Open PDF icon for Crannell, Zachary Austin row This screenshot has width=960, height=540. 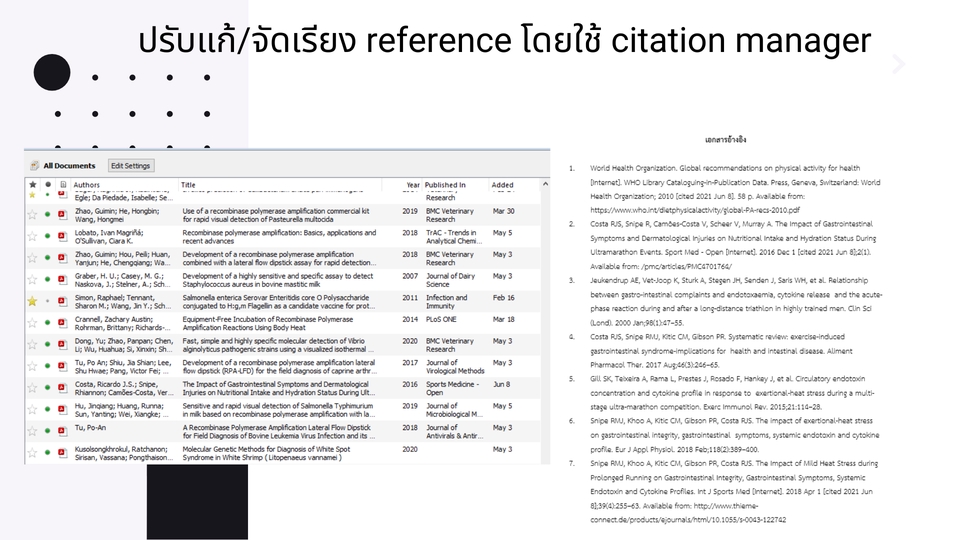(x=62, y=323)
